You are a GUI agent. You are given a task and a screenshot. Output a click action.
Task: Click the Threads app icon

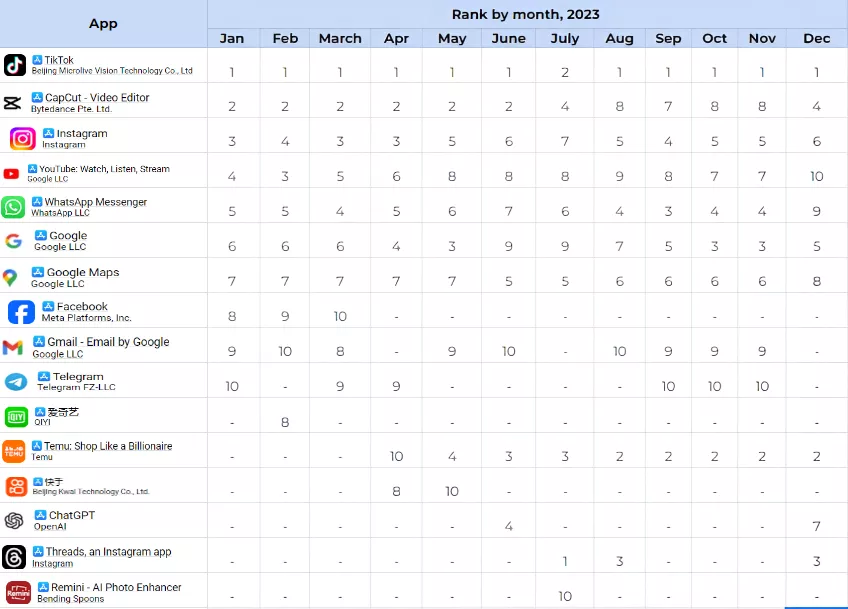pos(14,558)
